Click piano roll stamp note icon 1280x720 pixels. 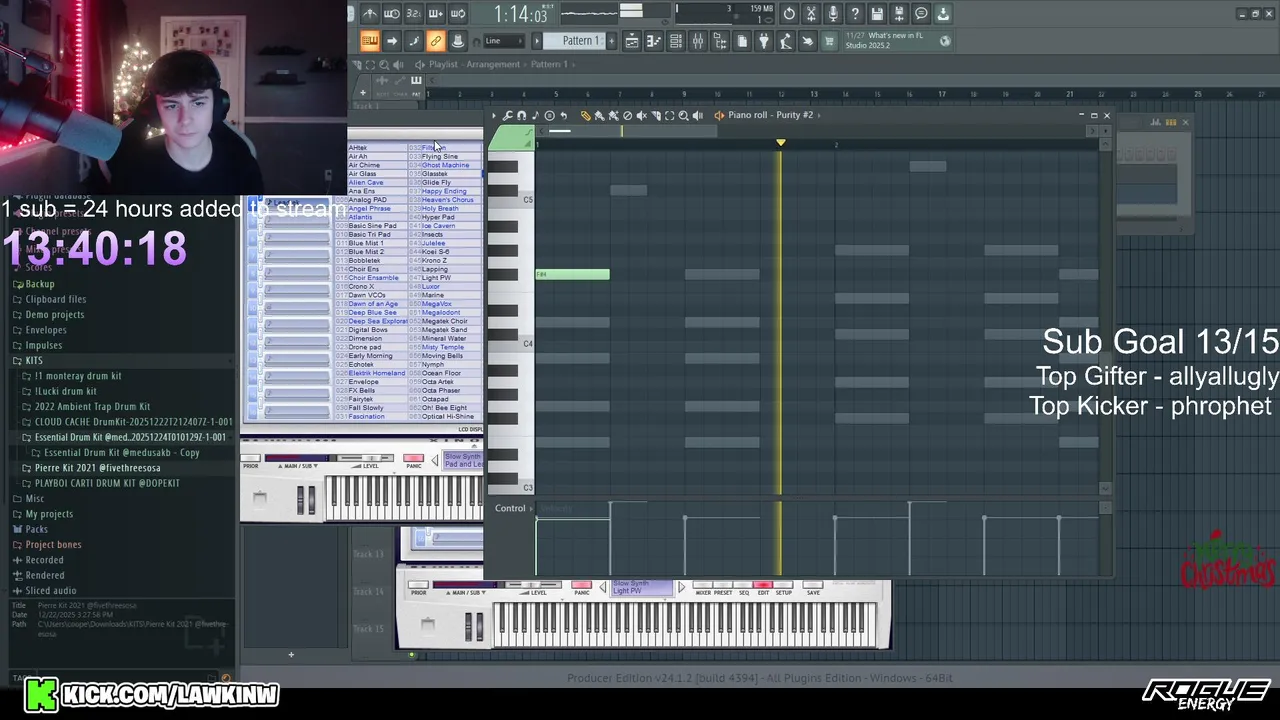point(536,116)
